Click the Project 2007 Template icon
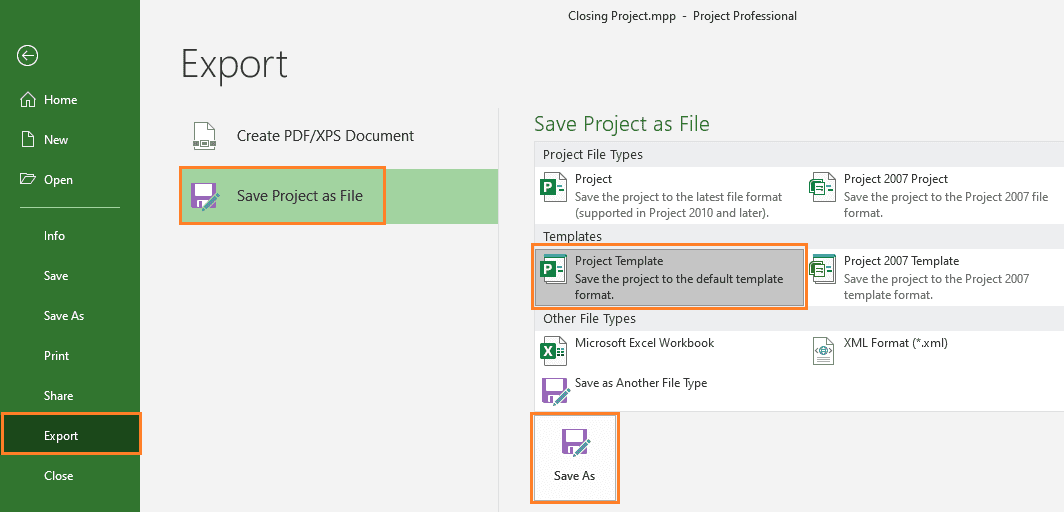Image resolution: width=1064 pixels, height=512 pixels. coord(821,269)
